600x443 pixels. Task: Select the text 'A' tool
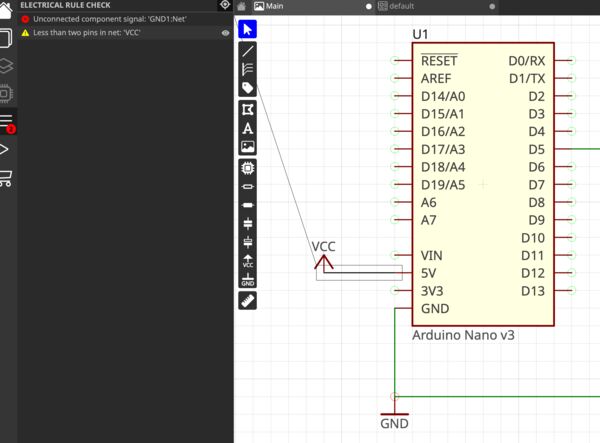[248, 128]
